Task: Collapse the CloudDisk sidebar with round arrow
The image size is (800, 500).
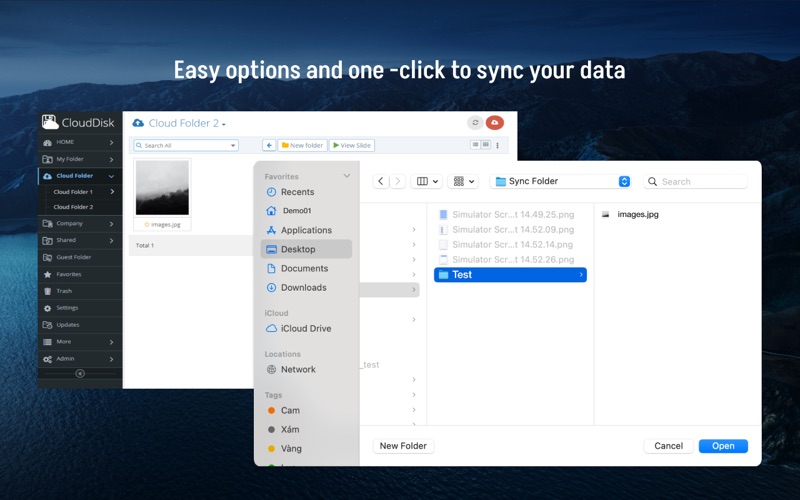Action: tap(80, 373)
